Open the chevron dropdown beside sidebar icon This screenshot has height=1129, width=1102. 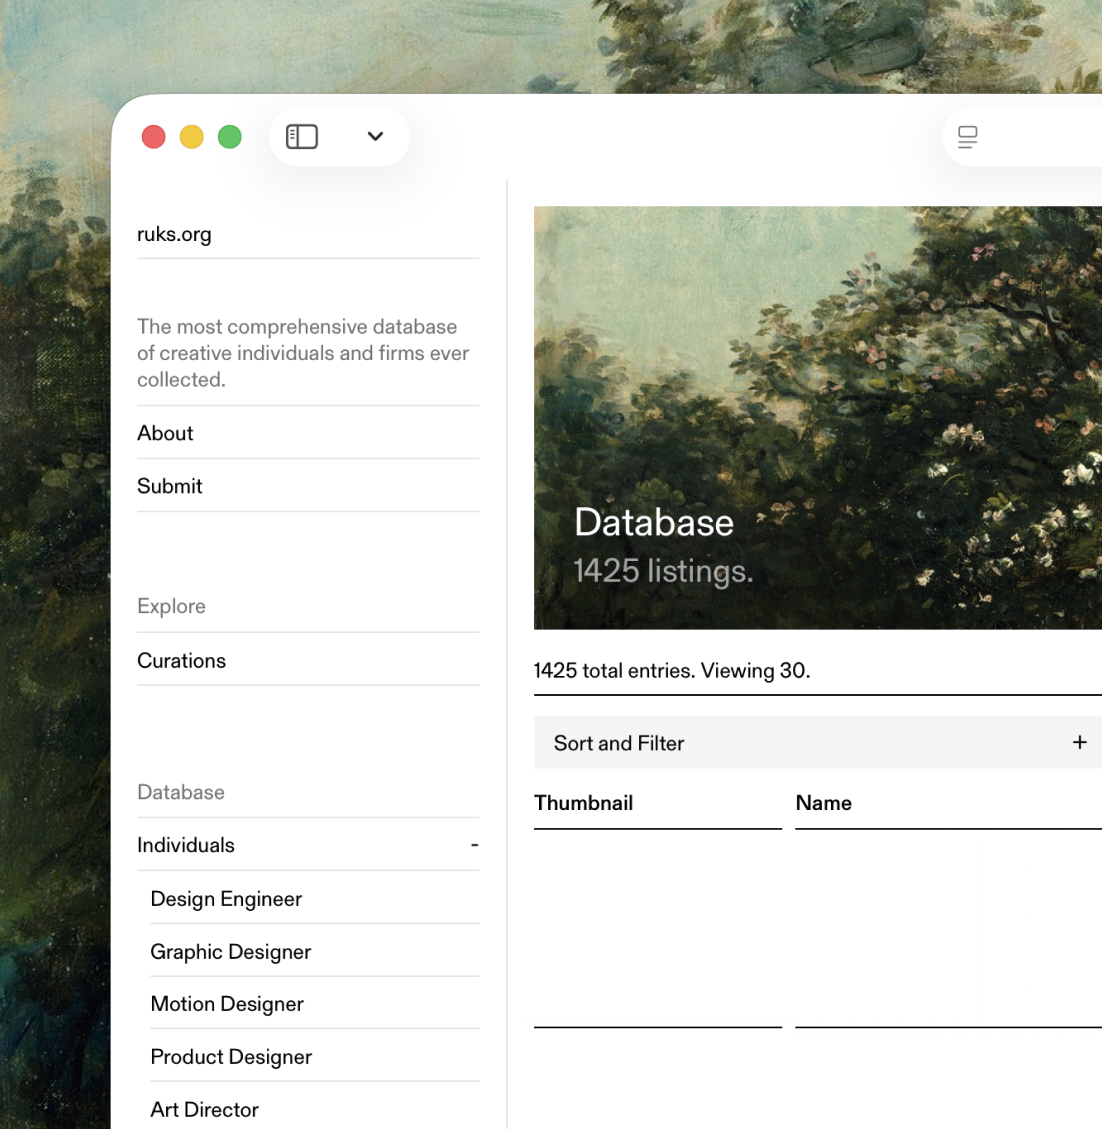375,136
